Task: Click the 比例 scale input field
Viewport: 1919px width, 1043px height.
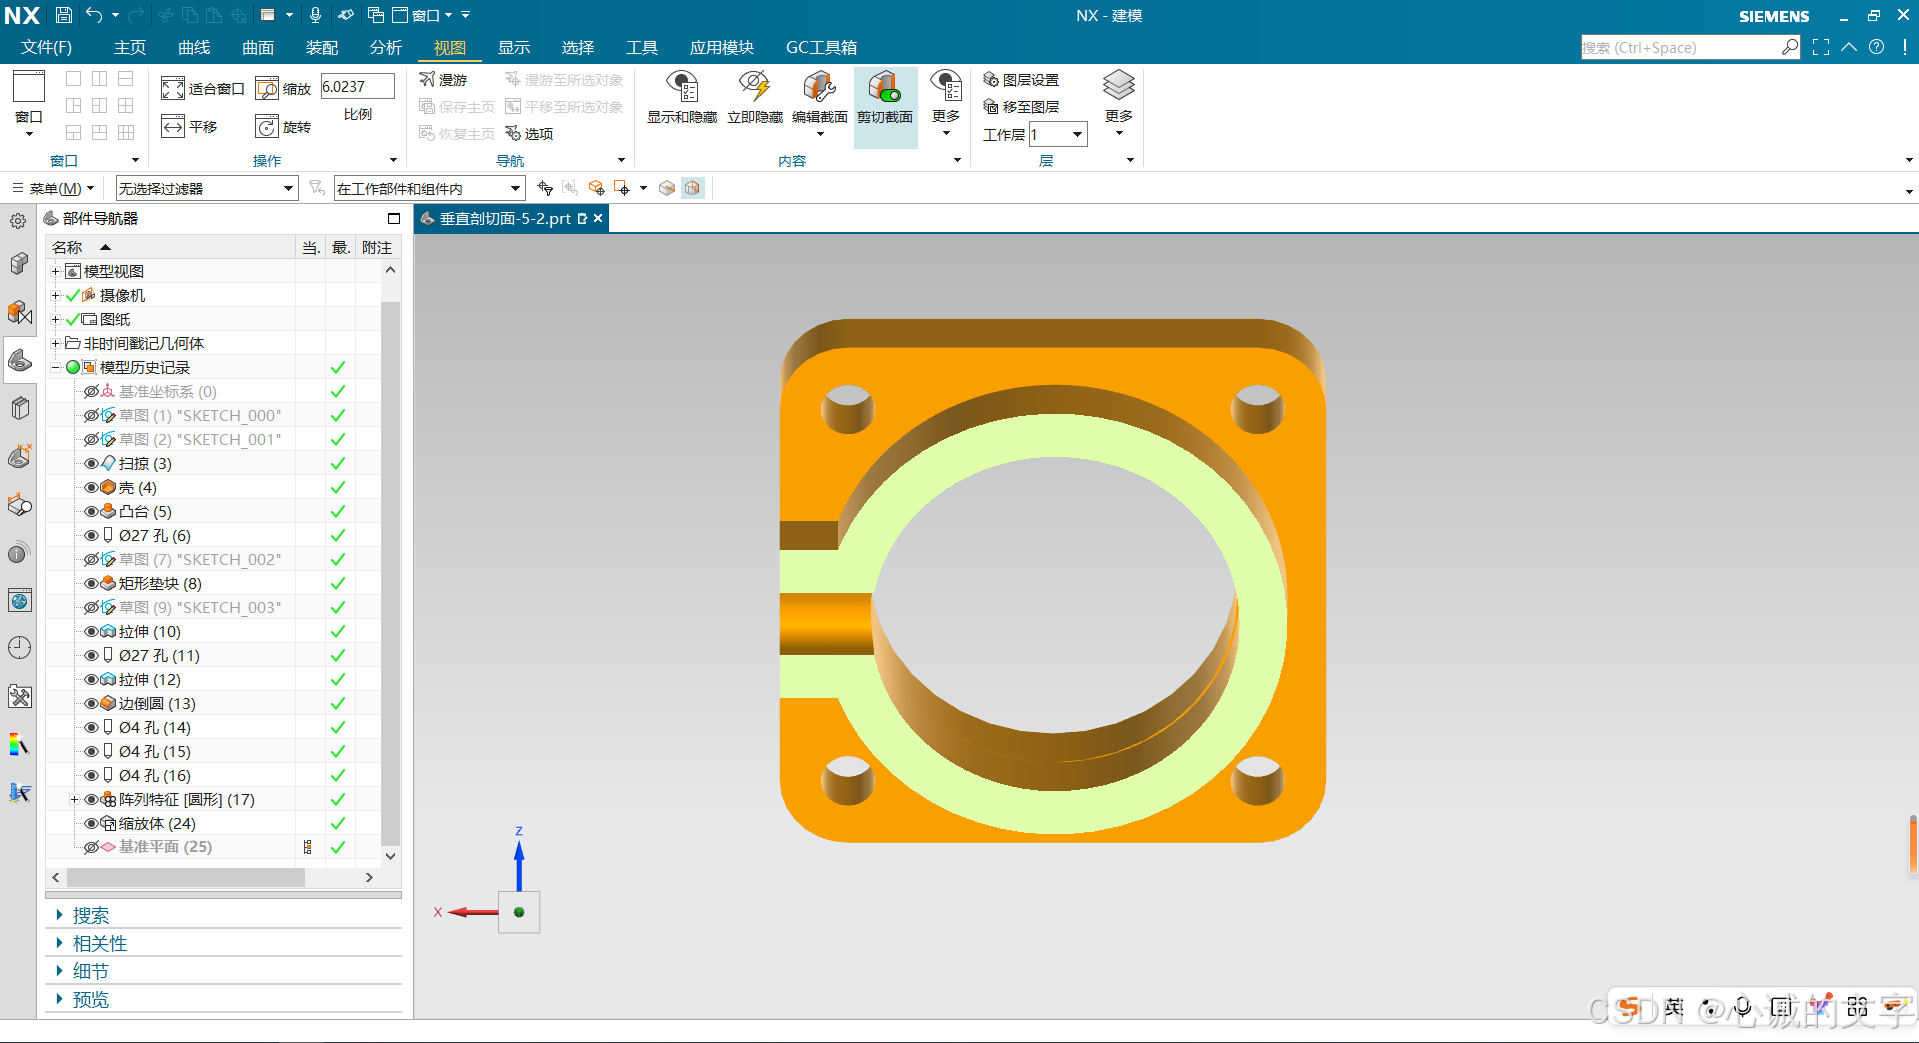Action: pos(357,87)
